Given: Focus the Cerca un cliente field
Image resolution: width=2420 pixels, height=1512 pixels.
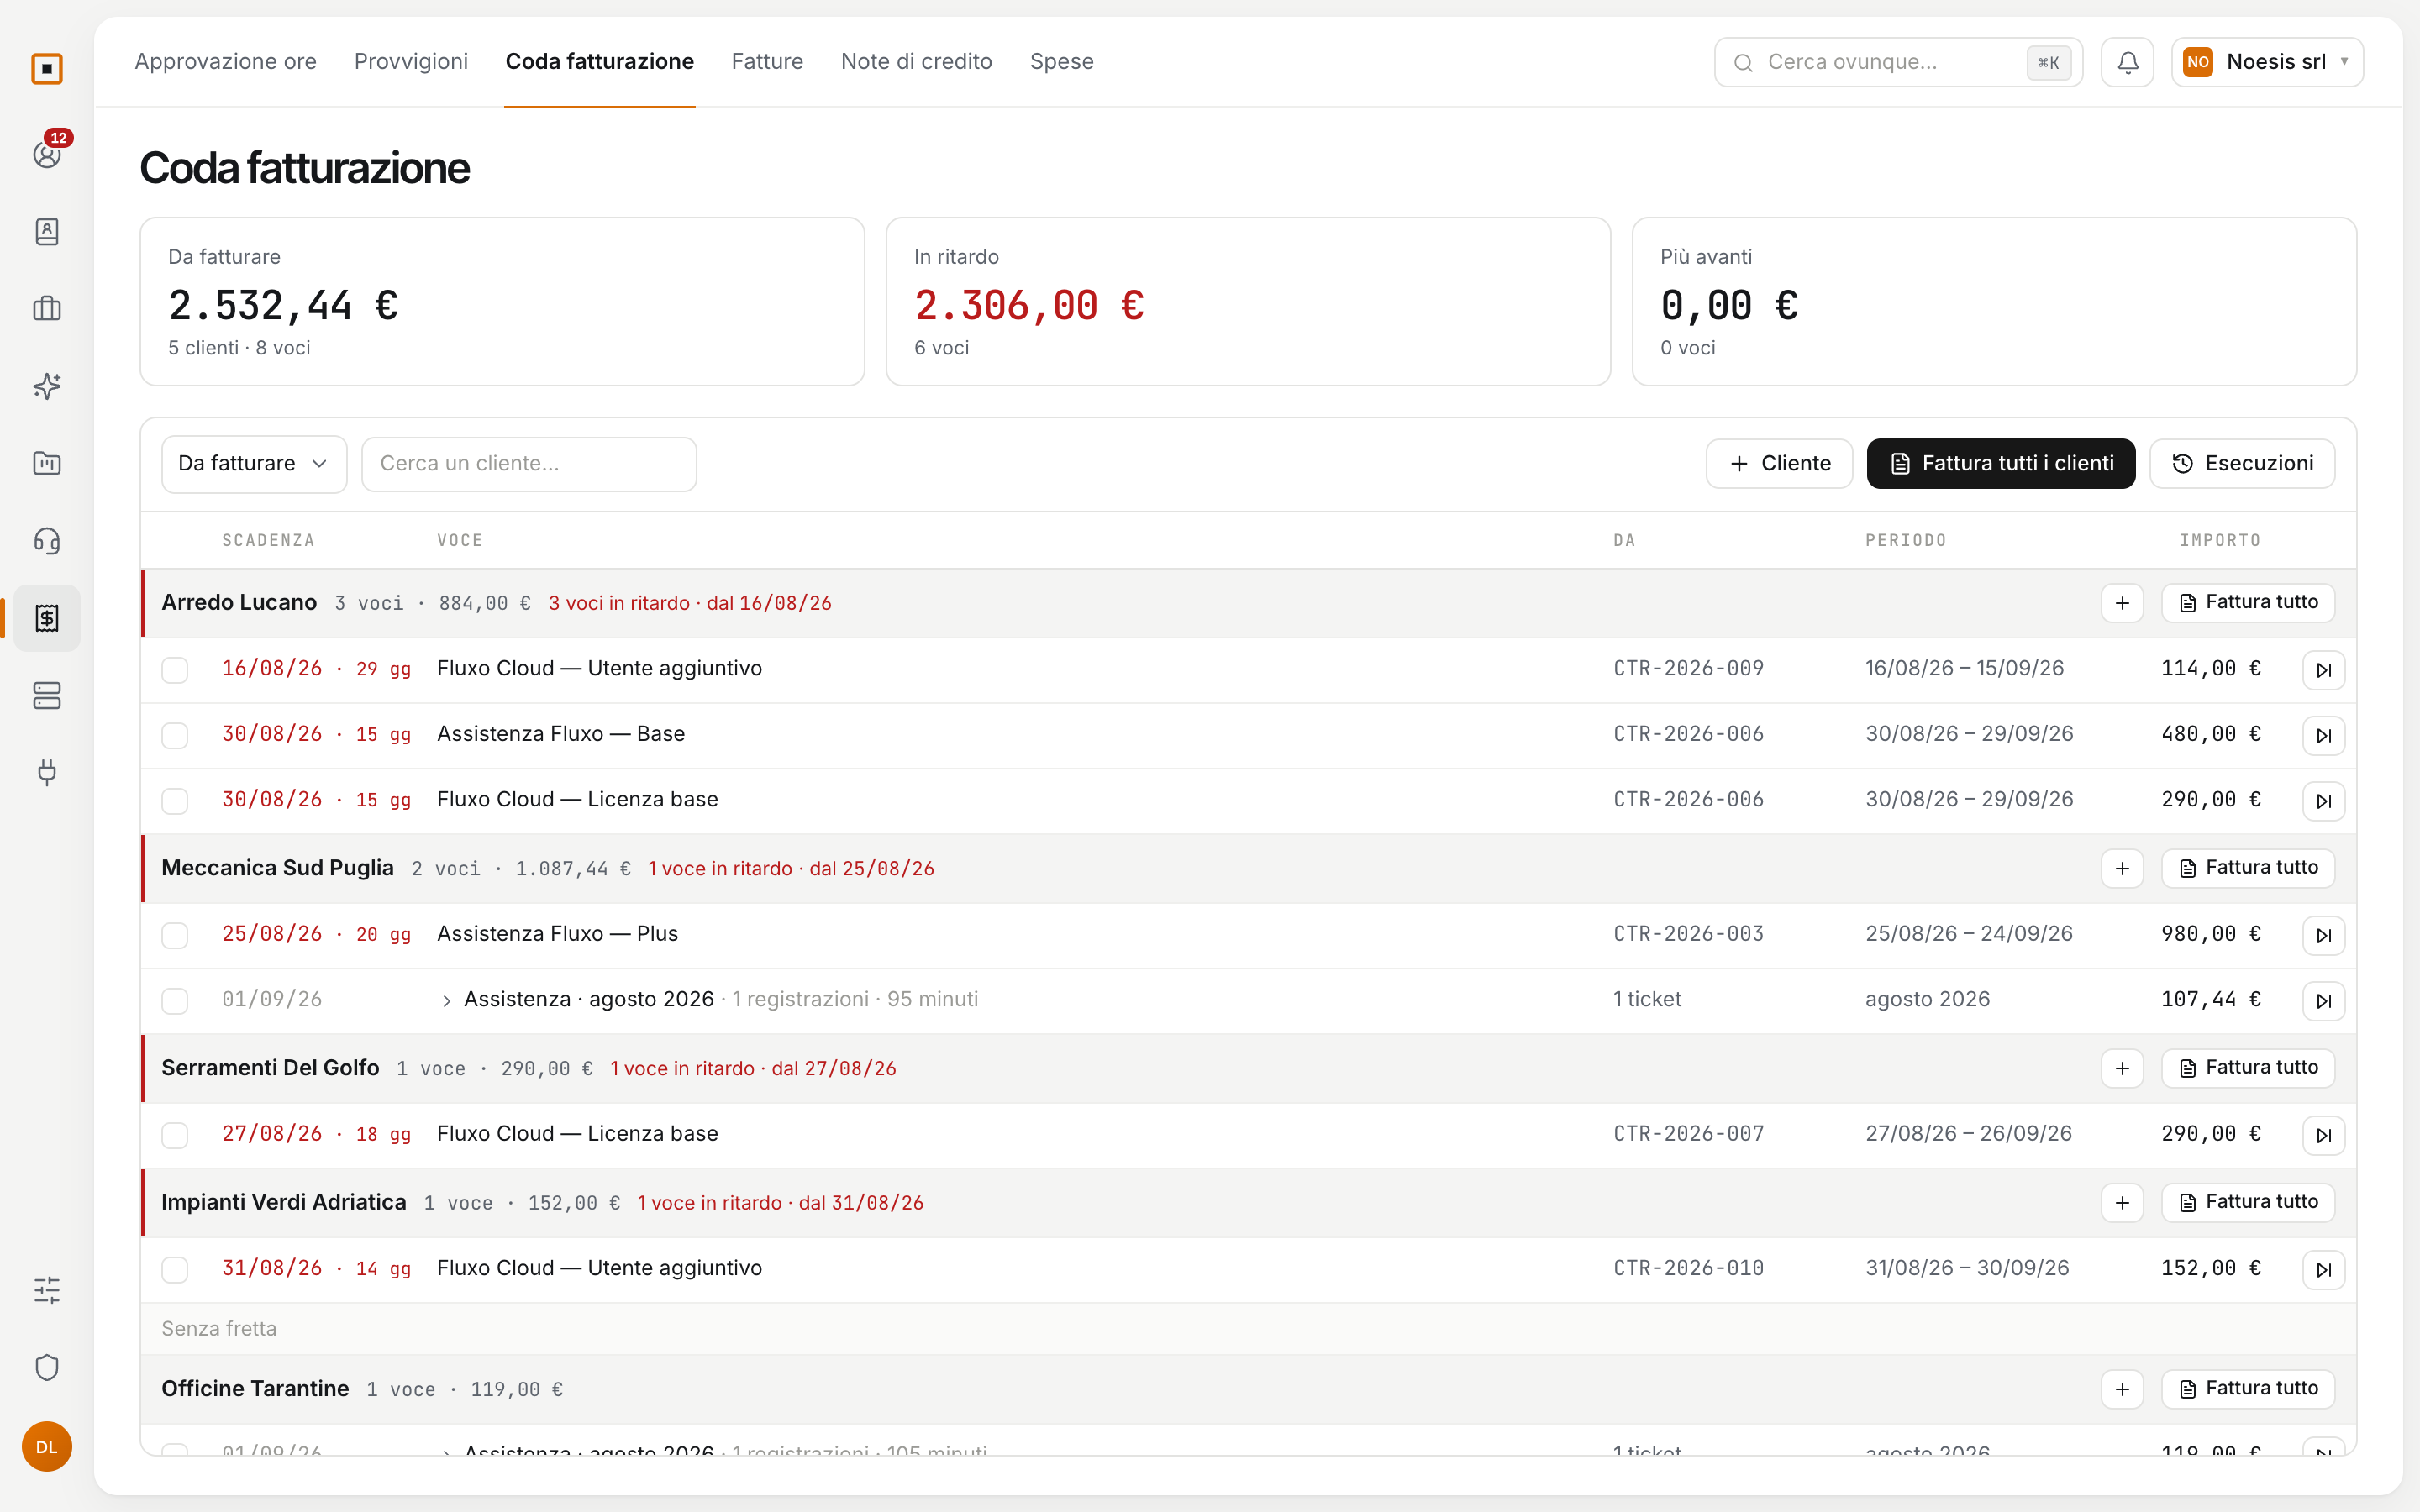Looking at the screenshot, I should pyautogui.click(x=529, y=464).
